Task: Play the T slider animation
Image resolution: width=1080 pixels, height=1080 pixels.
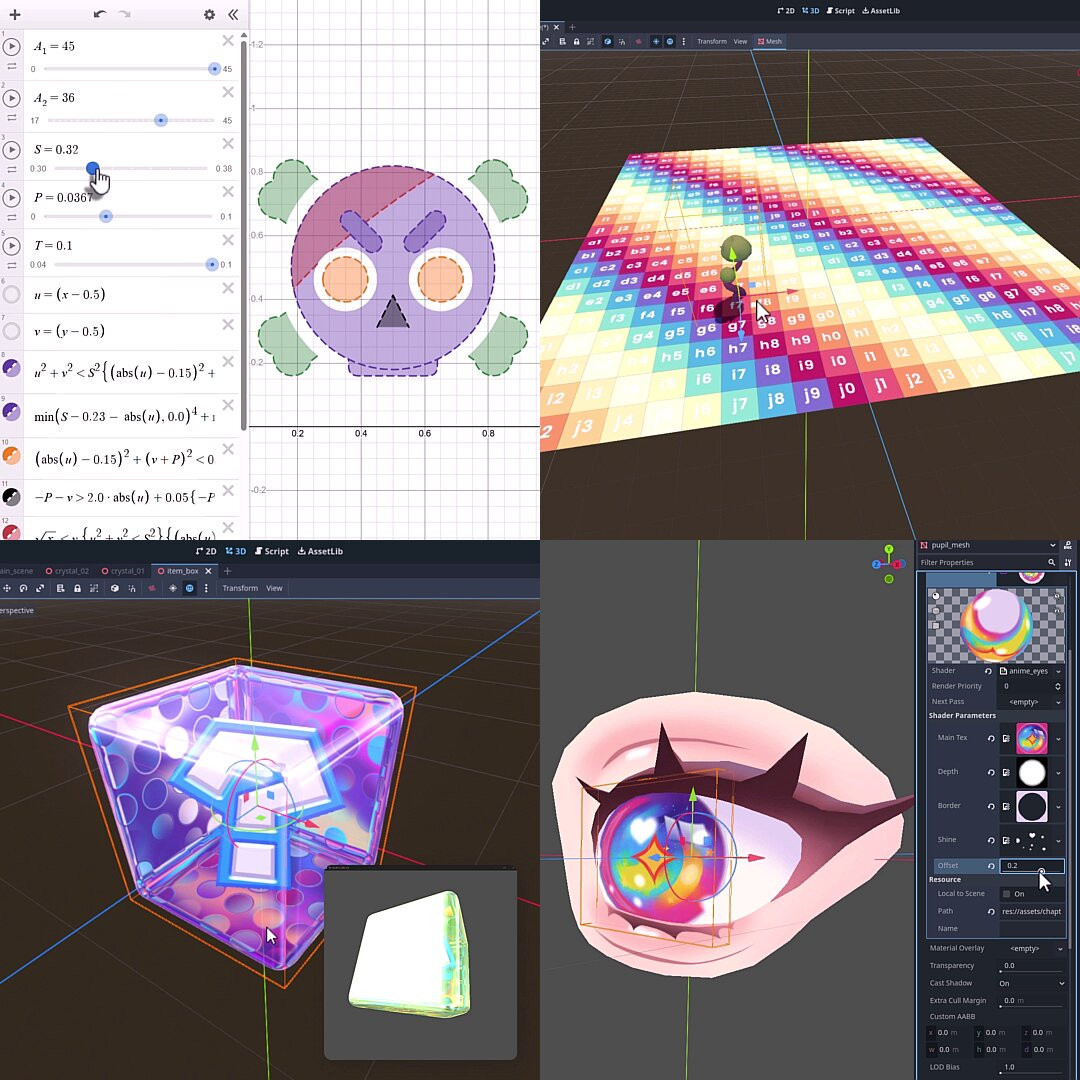Action: pyautogui.click(x=11, y=246)
